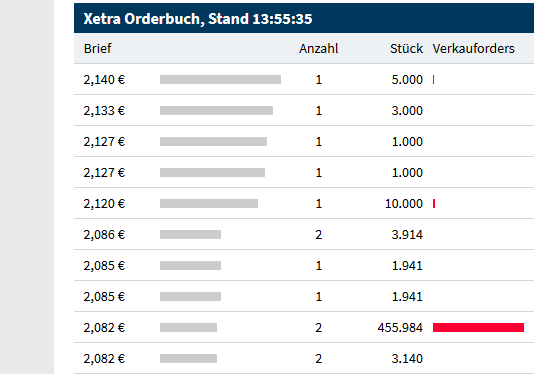
Task: Click the Xetra Orderbuch header title
Action: (x=198, y=19)
